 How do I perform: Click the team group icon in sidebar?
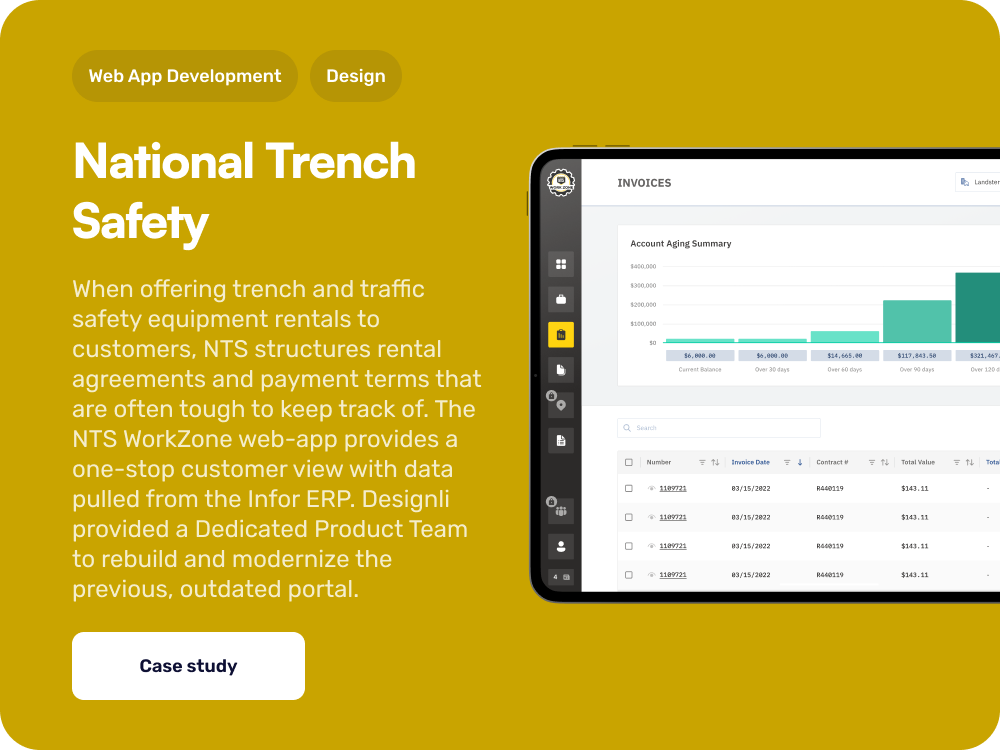(561, 511)
